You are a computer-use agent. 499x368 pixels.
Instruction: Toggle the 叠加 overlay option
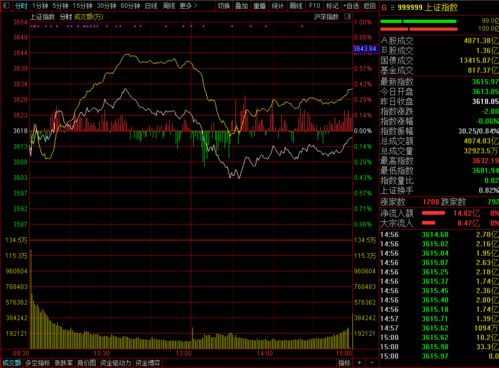[241, 6]
